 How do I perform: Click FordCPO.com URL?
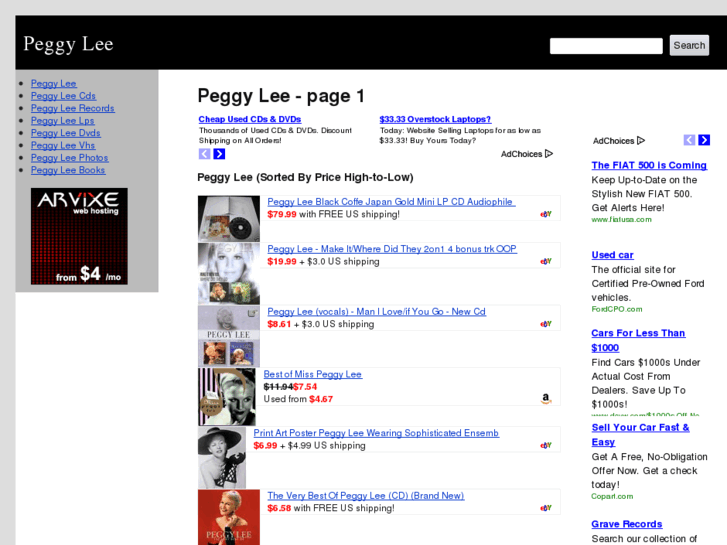click(617, 309)
